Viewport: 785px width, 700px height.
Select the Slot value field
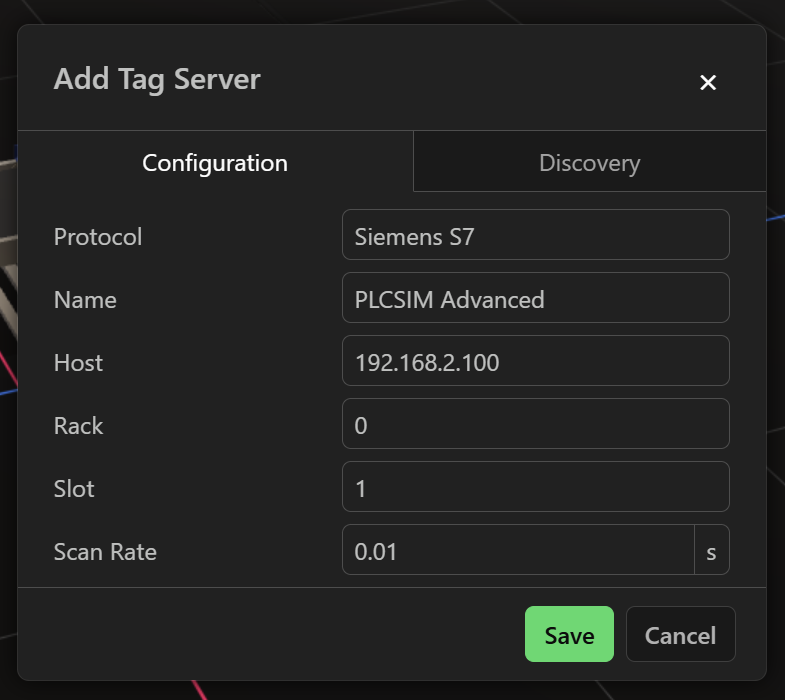[x=535, y=487]
